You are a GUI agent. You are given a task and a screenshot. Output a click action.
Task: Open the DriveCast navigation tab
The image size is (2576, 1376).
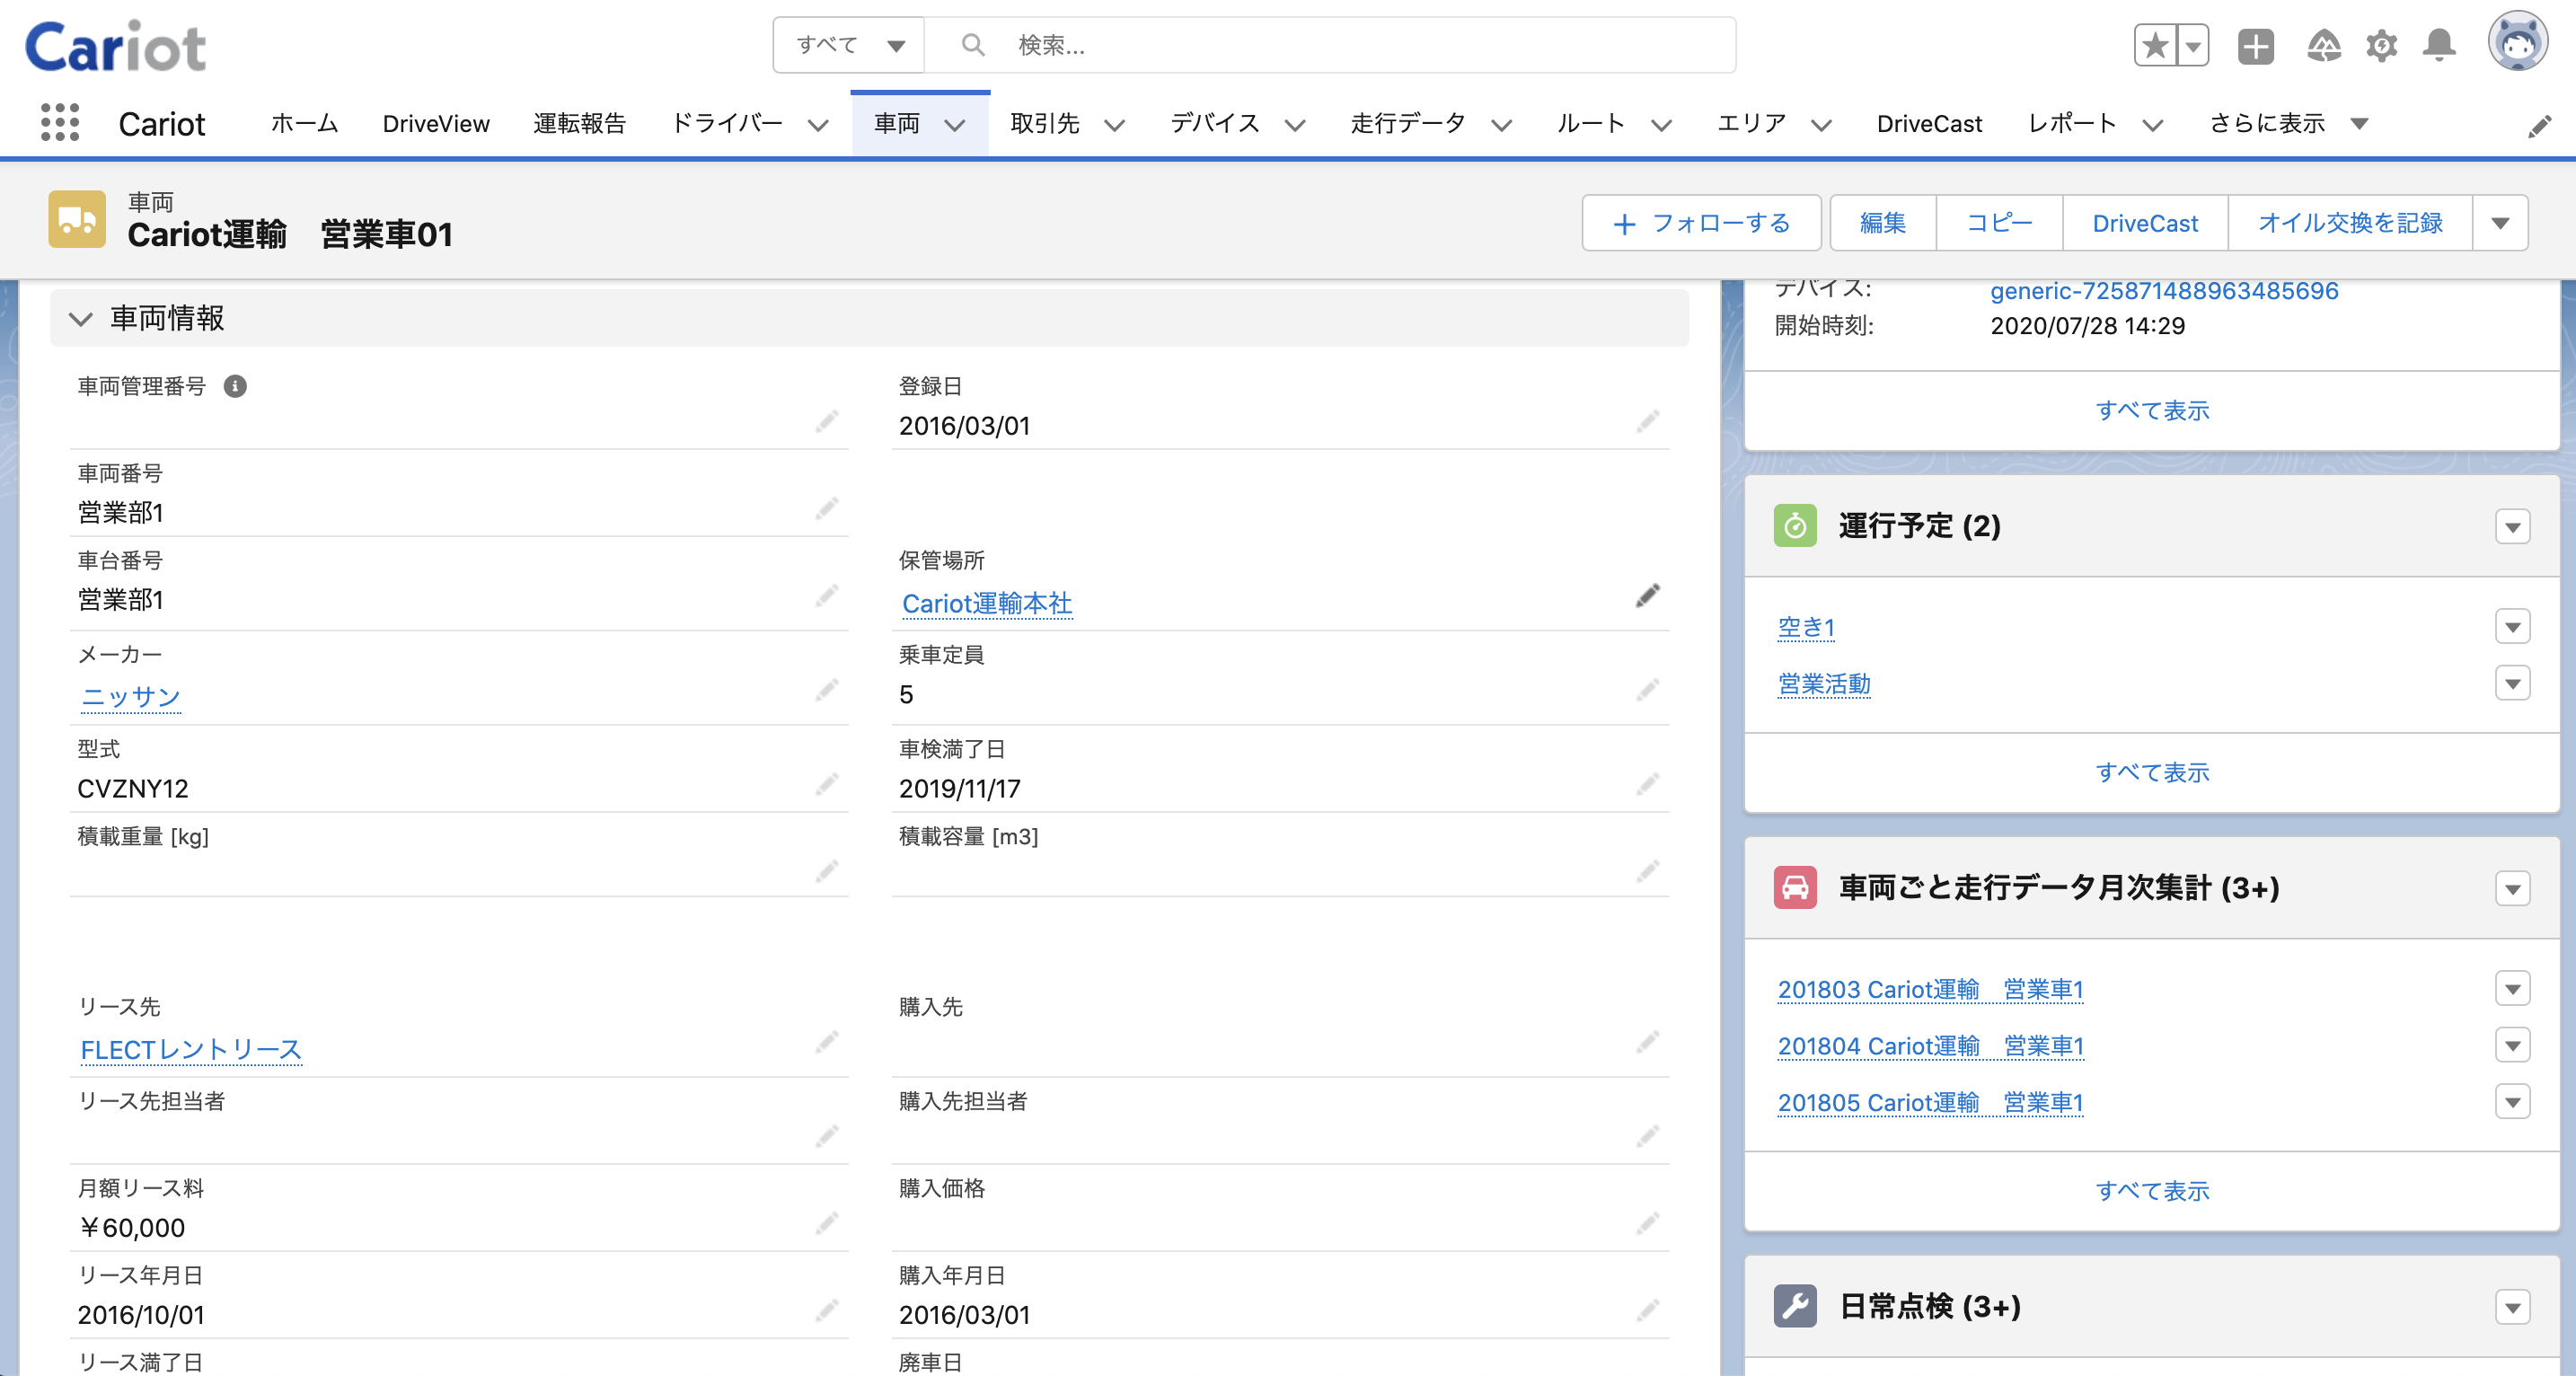tap(1929, 124)
